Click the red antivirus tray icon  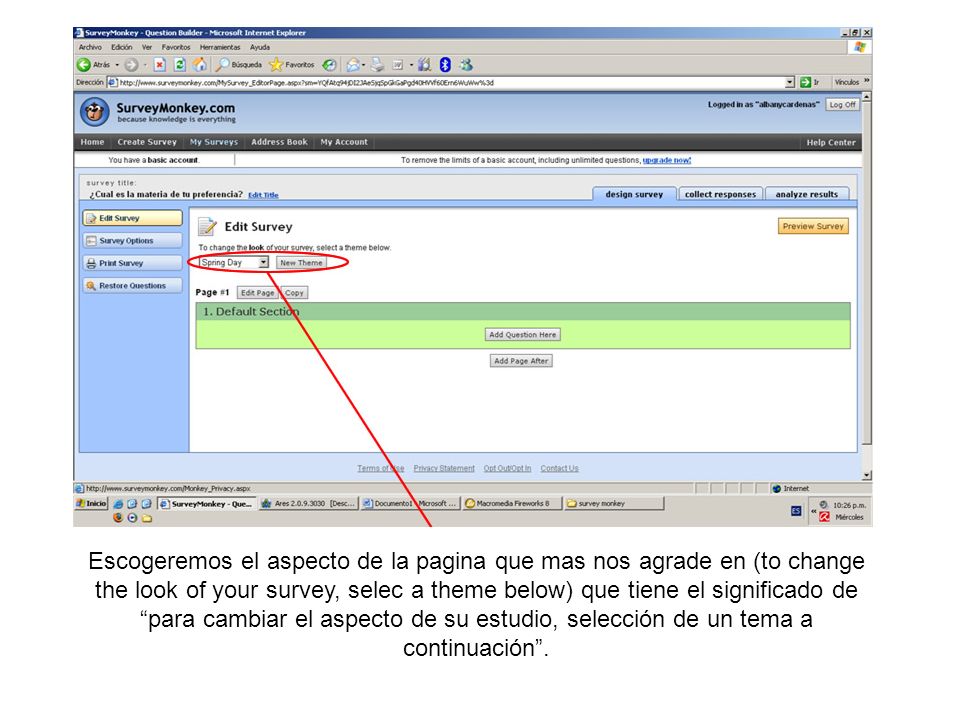[x=825, y=517]
